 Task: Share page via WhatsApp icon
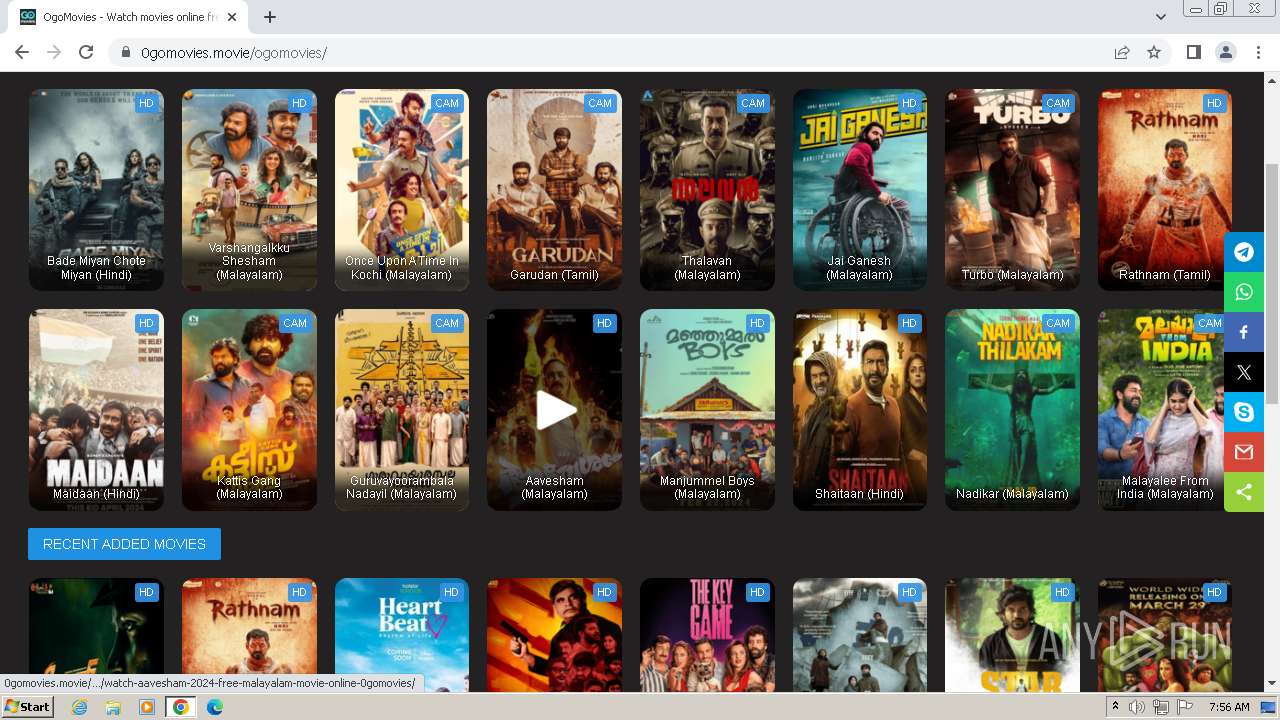pos(1244,292)
